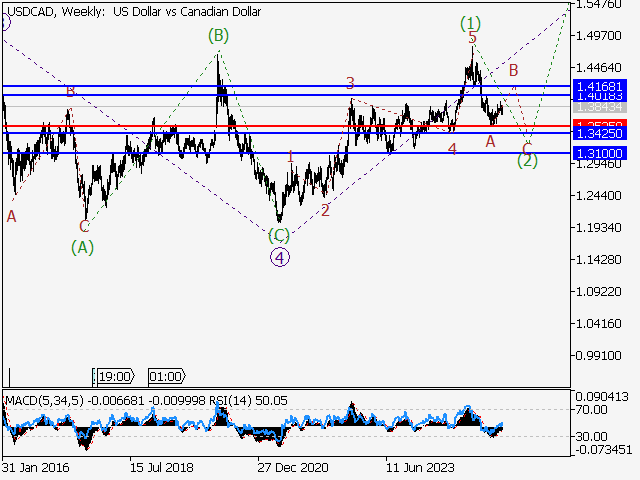Viewport: 640px width, 480px height.
Task: Click the green (C) wave label
Action: [280, 235]
